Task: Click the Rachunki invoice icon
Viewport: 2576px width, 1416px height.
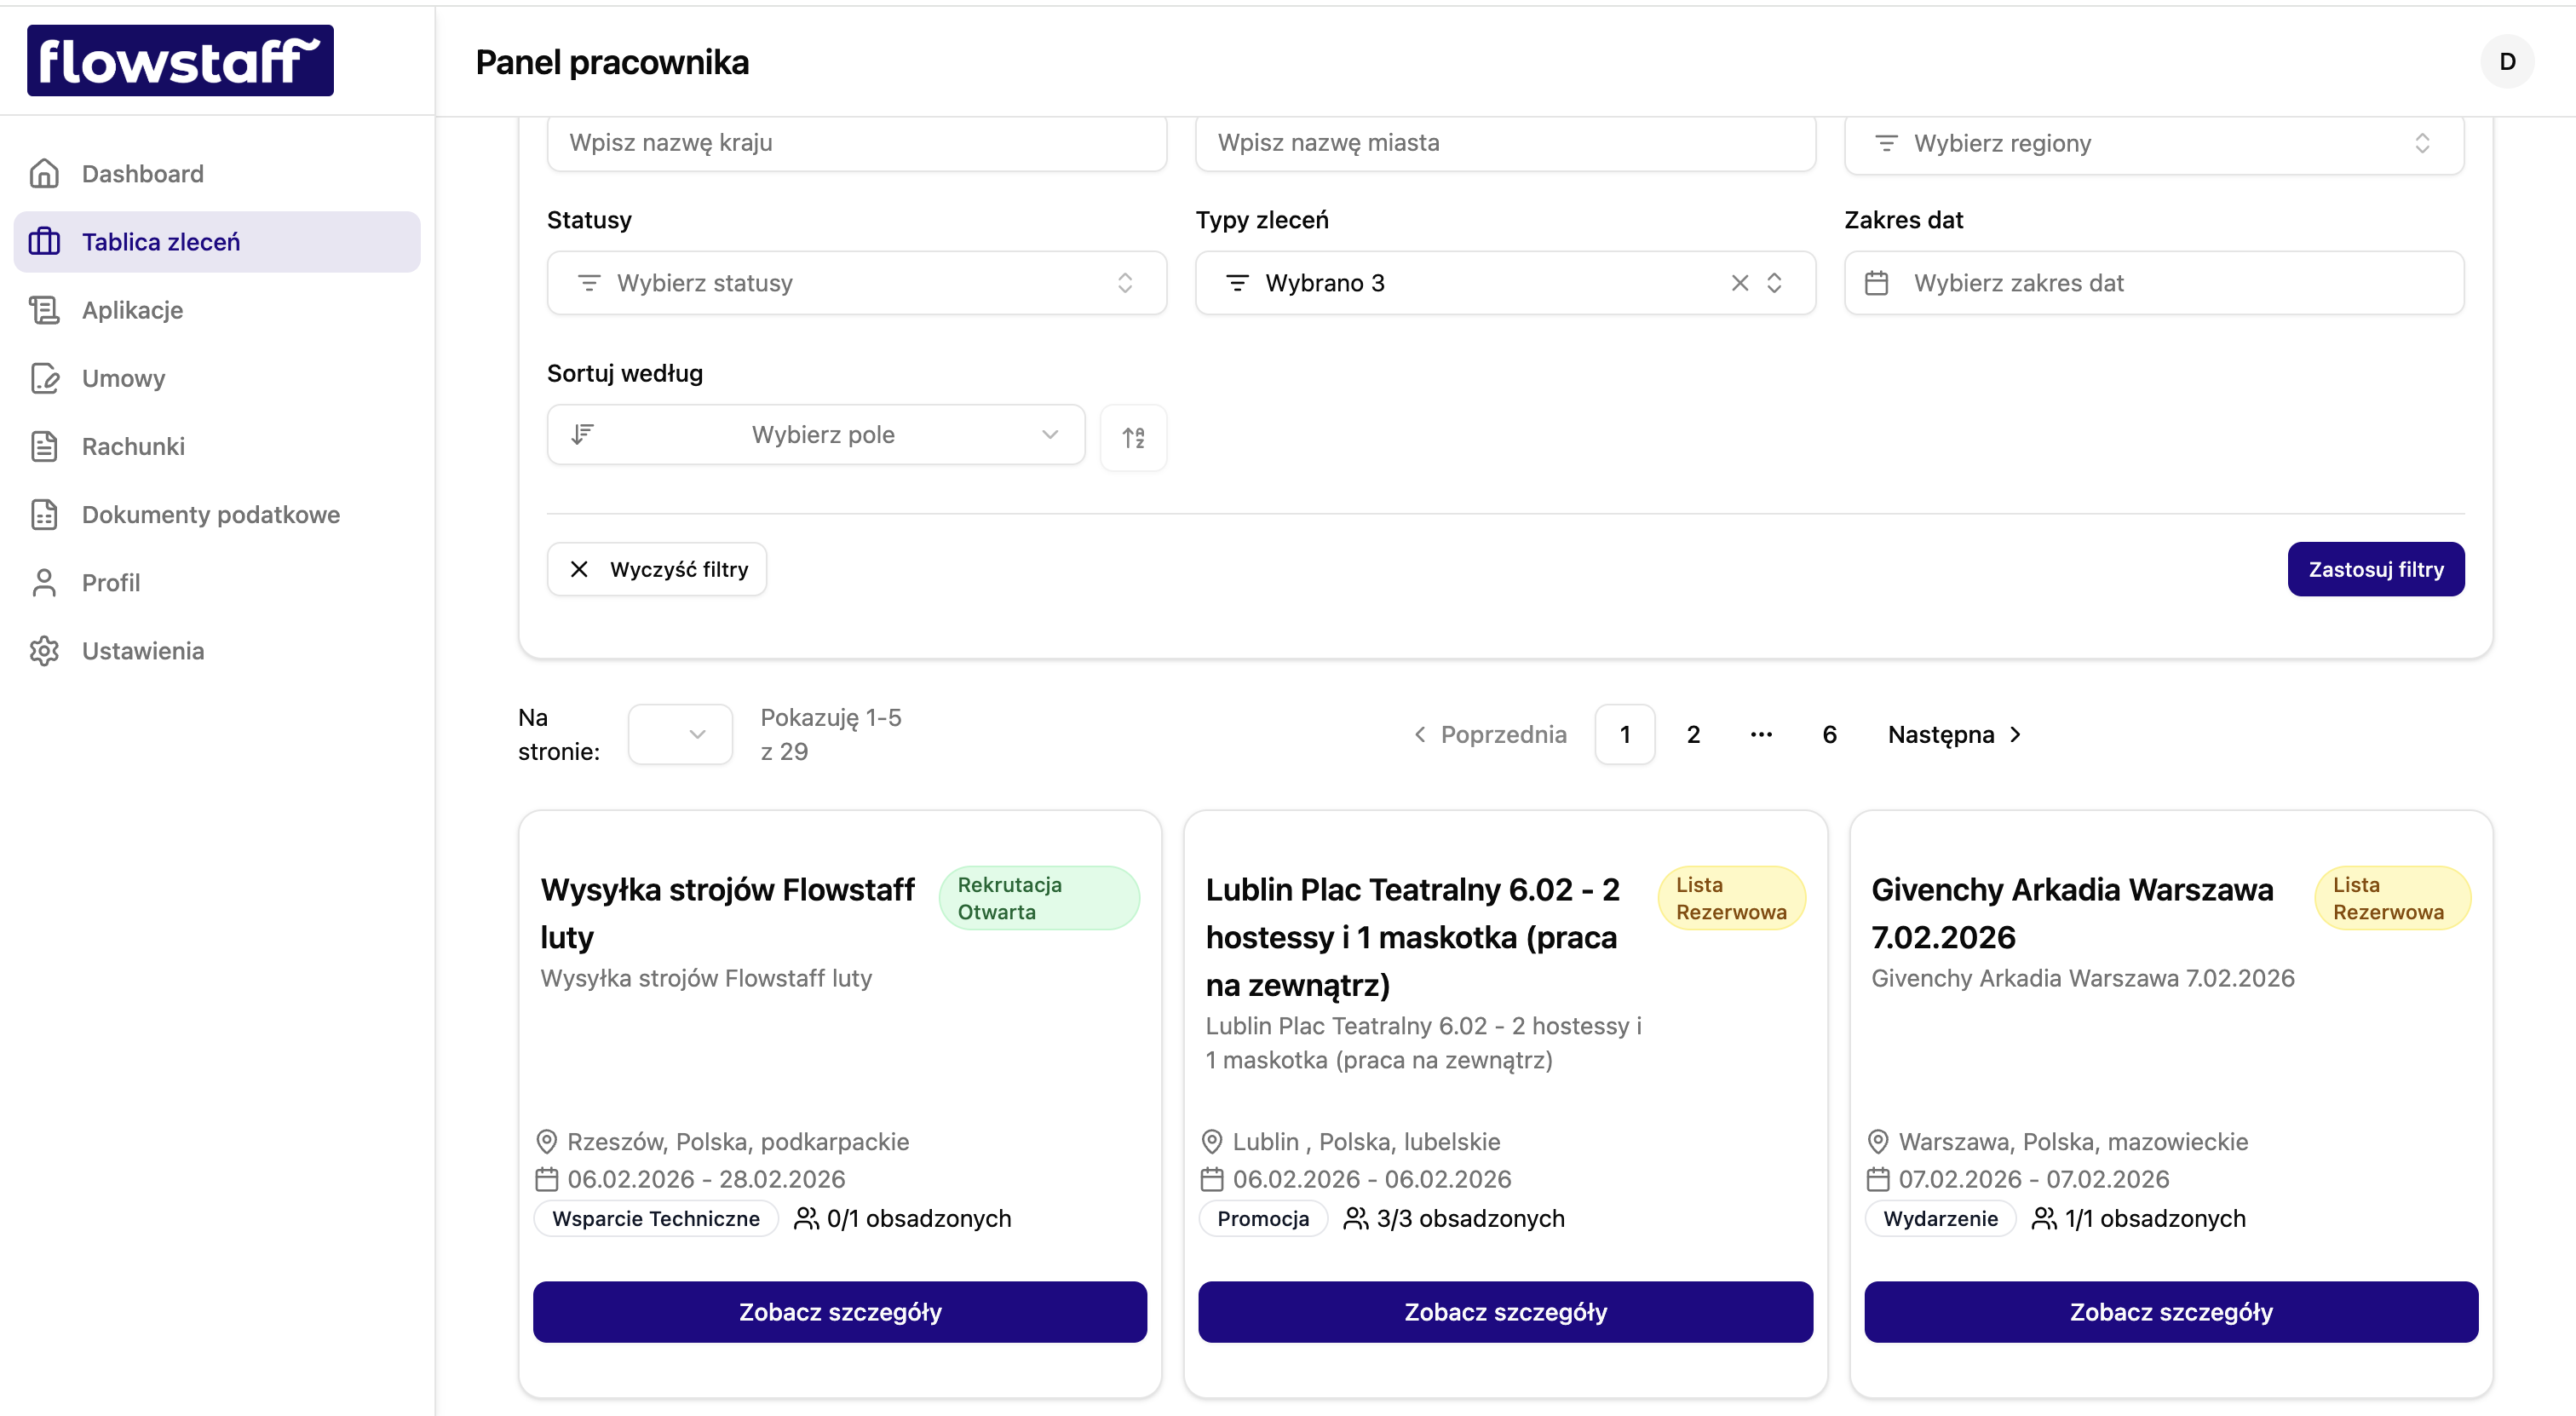Action: click(x=45, y=446)
